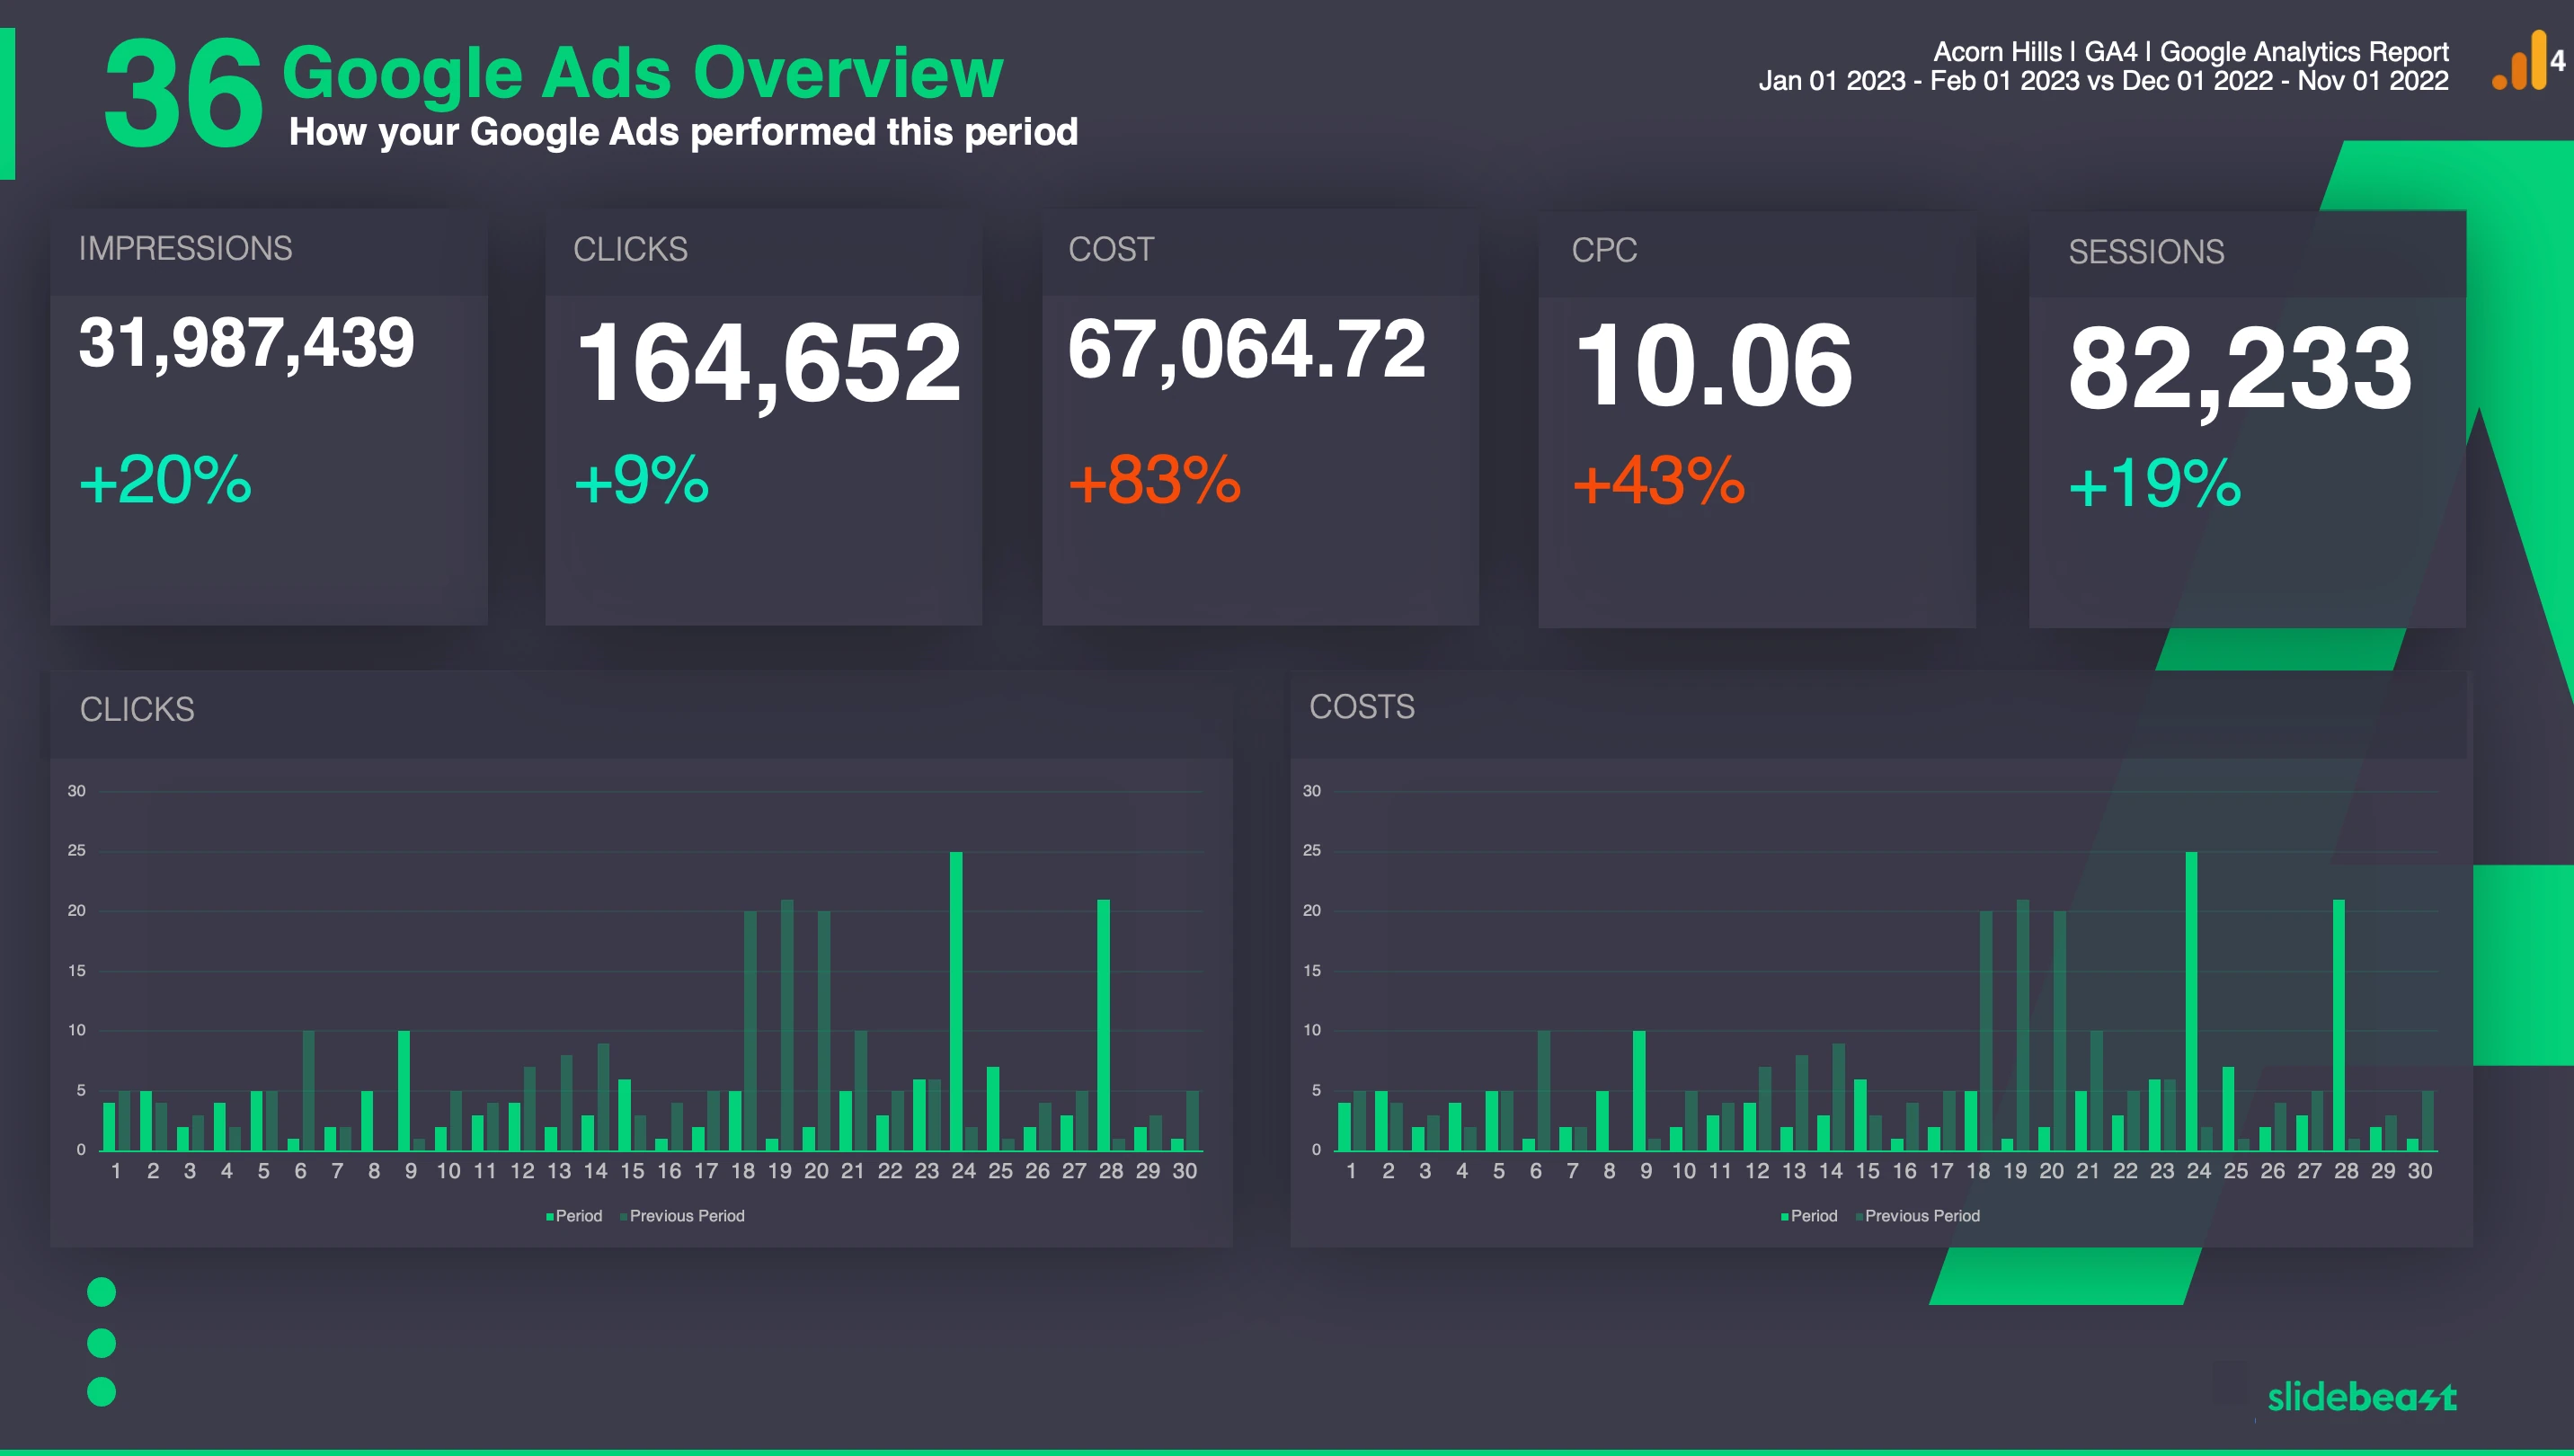The image size is (2574, 1456).
Task: Select the clicks value 164,652
Action: pos(768,364)
